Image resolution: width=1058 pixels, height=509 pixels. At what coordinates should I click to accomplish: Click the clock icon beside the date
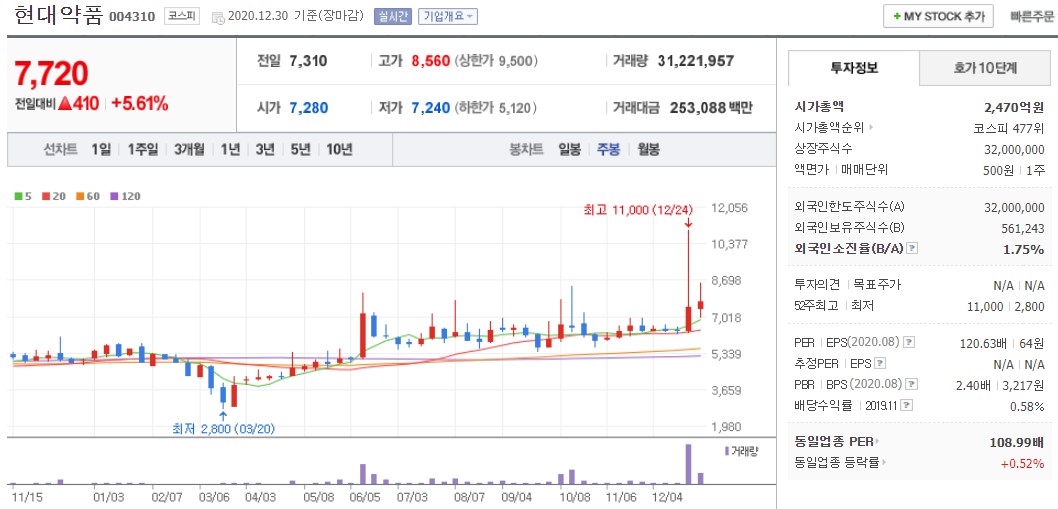tap(218, 18)
